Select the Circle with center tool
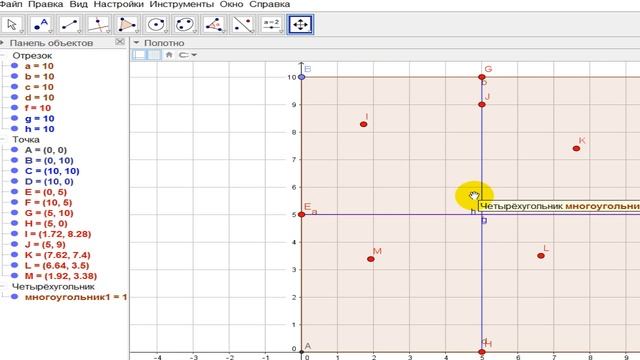The height and width of the screenshot is (360, 640). click(x=156, y=24)
